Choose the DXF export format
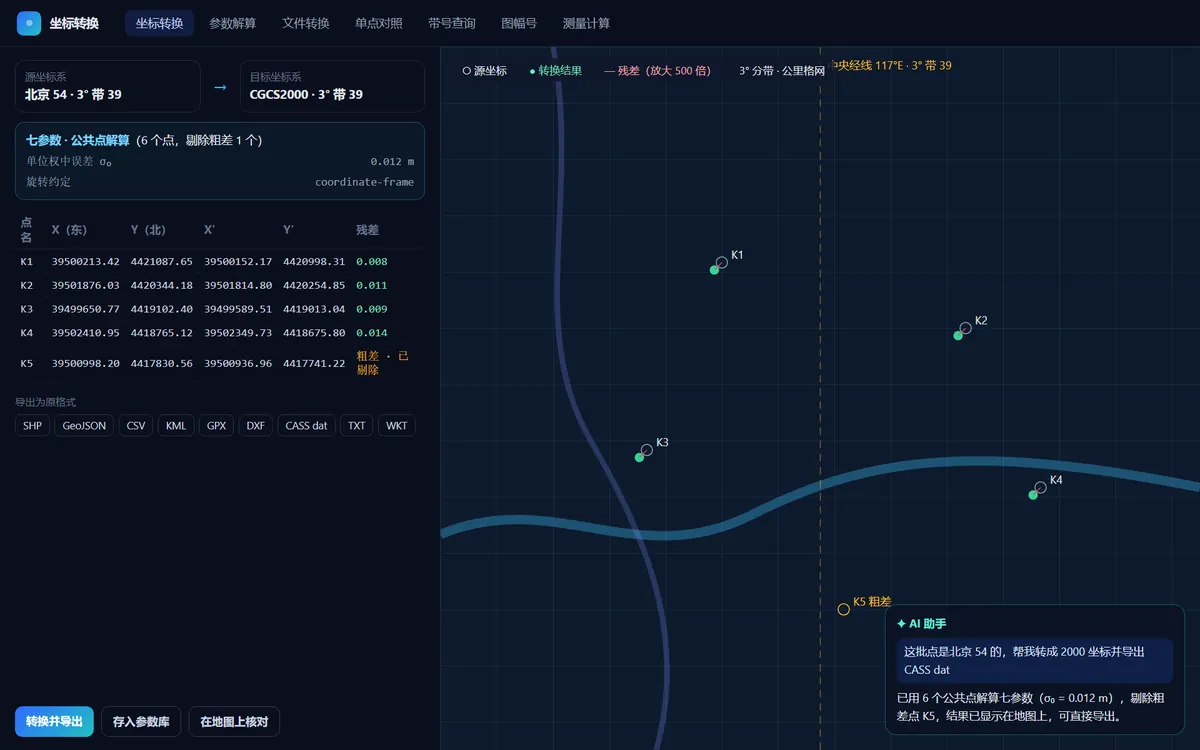The height and width of the screenshot is (750, 1200). [256, 426]
